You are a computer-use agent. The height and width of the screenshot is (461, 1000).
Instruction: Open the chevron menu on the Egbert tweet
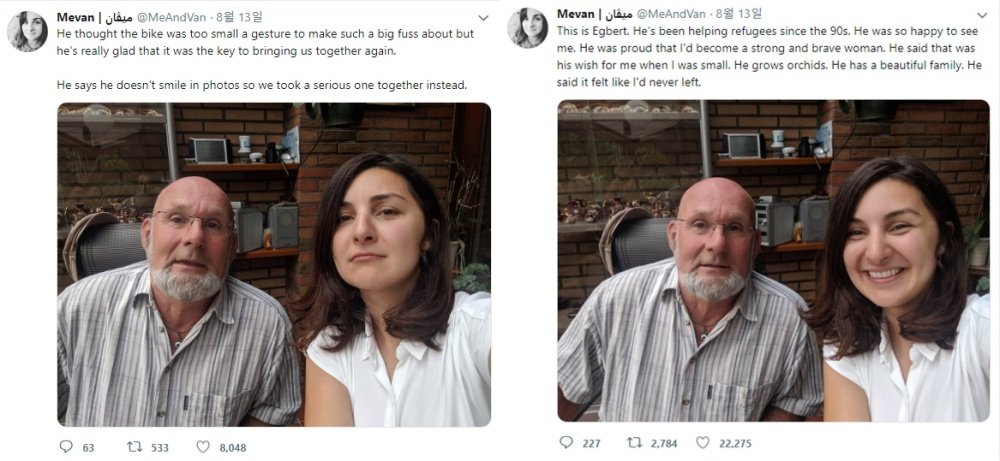click(x=983, y=14)
